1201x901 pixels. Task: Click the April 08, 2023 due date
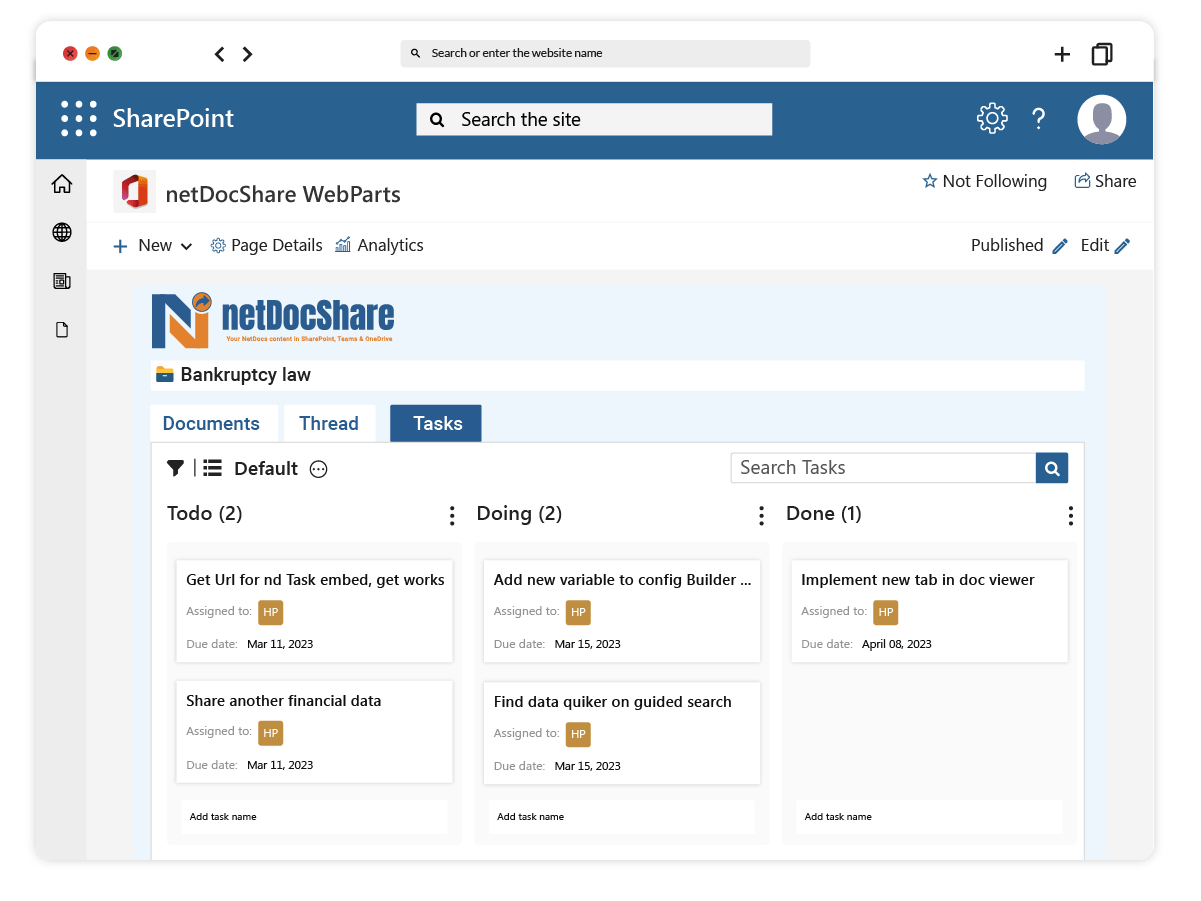pyautogui.click(x=896, y=644)
